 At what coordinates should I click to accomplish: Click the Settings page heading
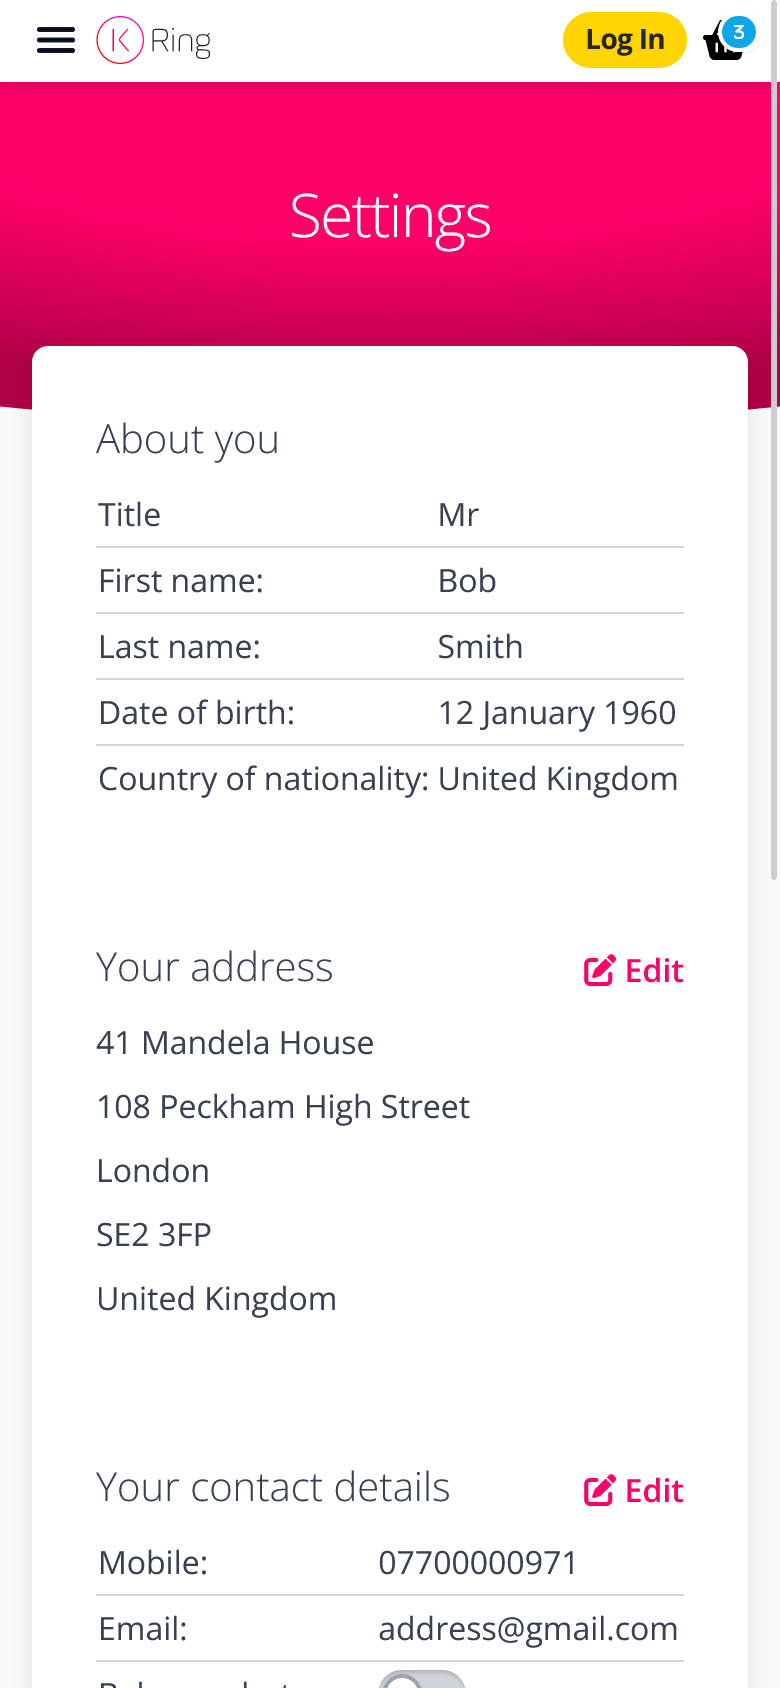tap(390, 216)
